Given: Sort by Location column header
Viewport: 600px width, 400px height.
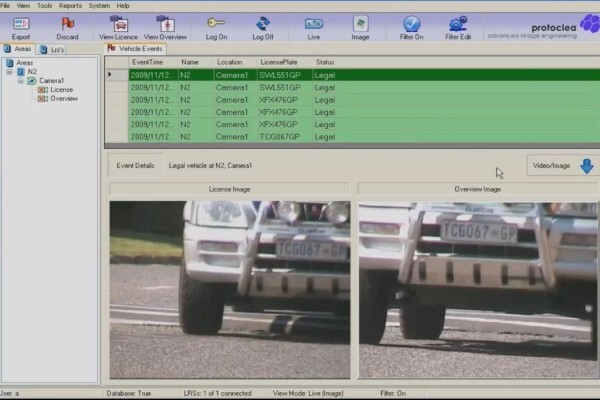Looking at the screenshot, I should (x=235, y=62).
